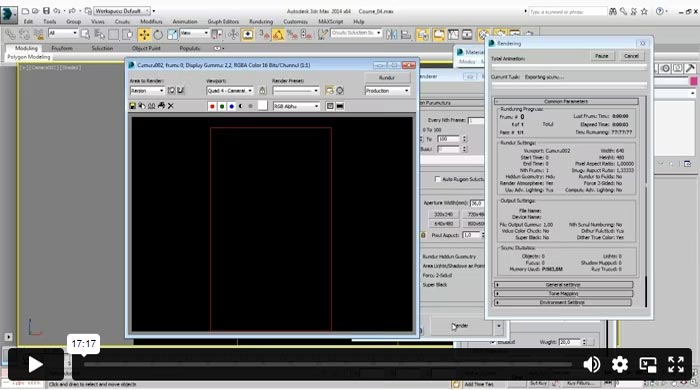Viewport: 700px width, 390px height.
Task: Click the Cancel button in Rendering dialog
Action: click(631, 56)
